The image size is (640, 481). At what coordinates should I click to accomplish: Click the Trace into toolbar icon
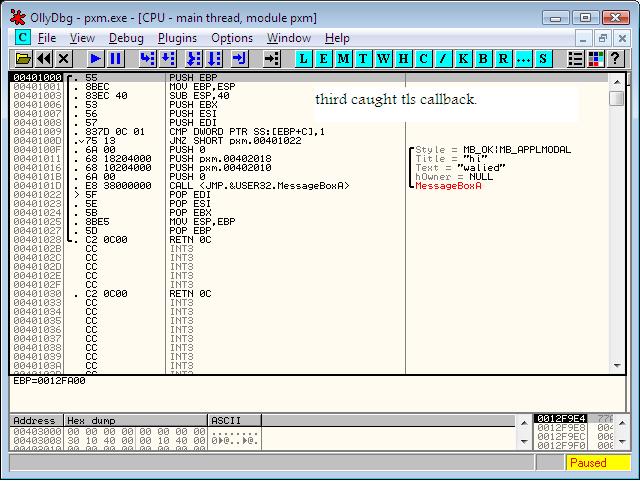[x=194, y=59]
